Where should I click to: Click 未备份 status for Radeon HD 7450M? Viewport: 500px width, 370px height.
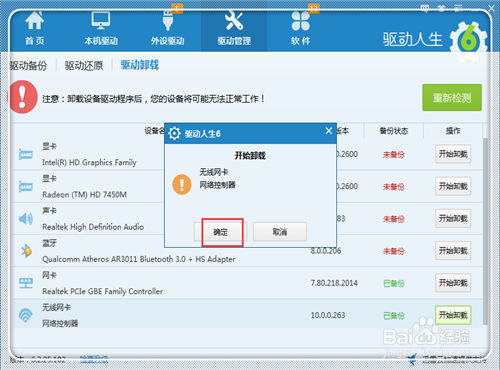click(x=393, y=187)
